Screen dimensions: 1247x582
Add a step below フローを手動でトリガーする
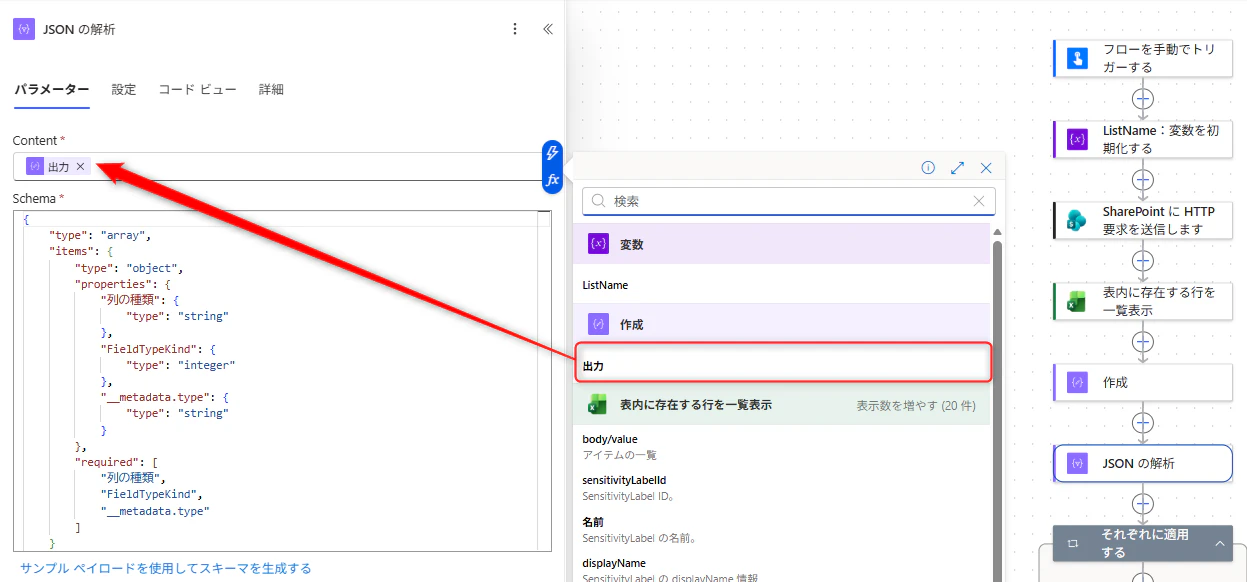pos(1142,99)
